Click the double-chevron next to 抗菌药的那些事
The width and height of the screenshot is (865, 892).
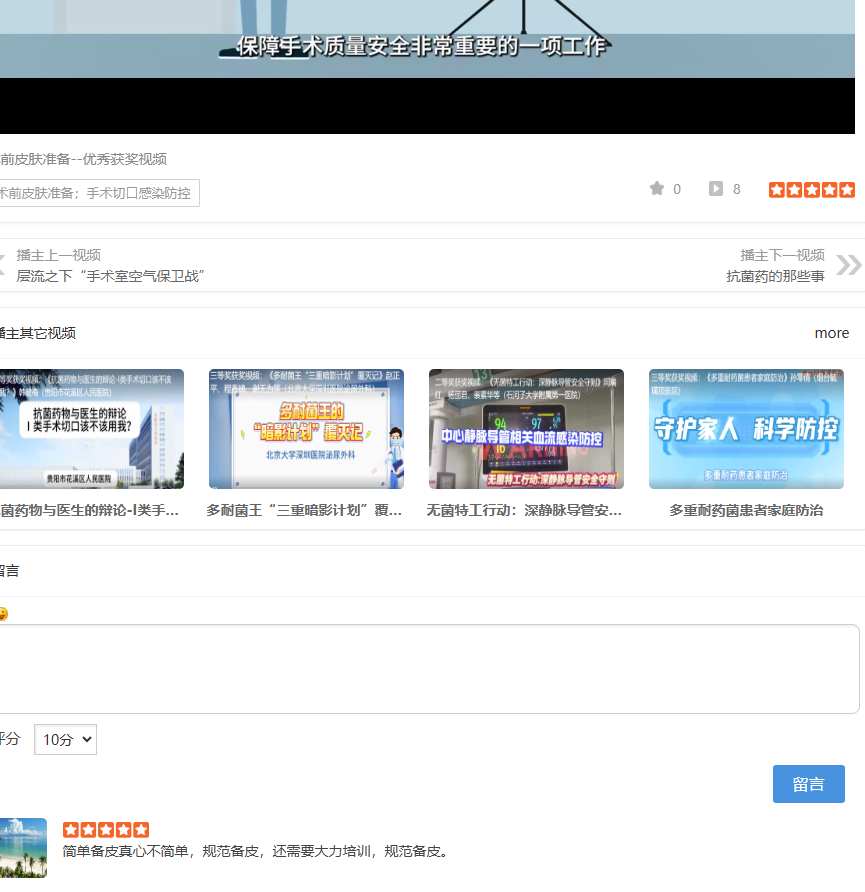(849, 265)
